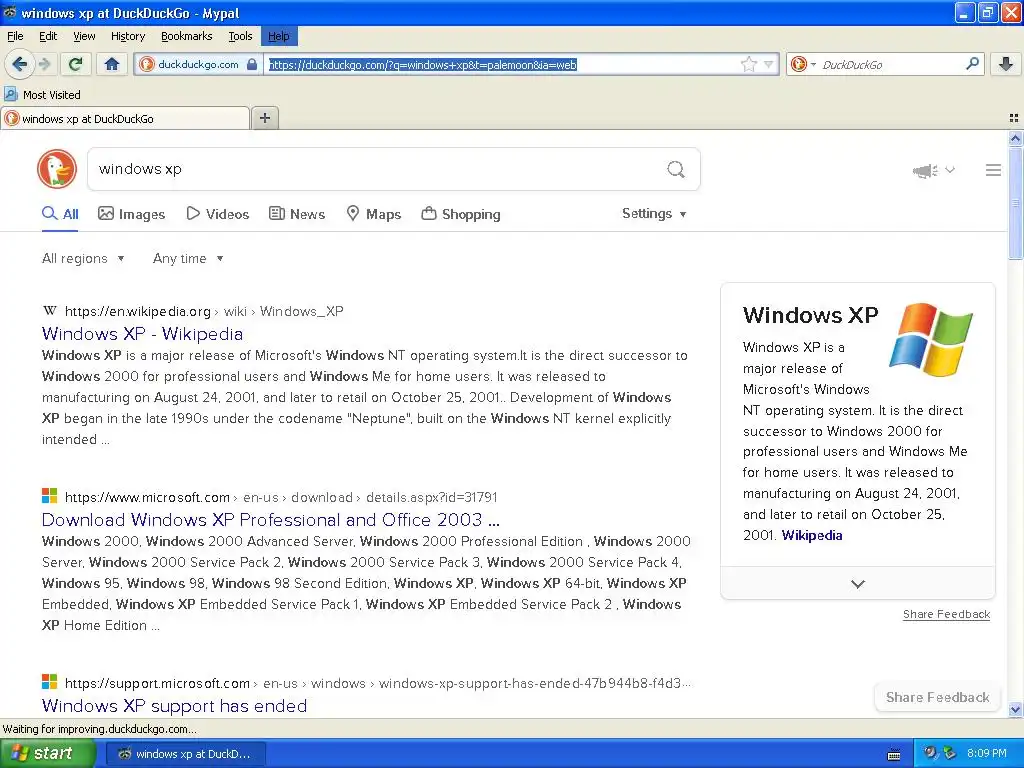This screenshot has width=1024, height=768.
Task: Open the View menu
Action: (x=84, y=36)
